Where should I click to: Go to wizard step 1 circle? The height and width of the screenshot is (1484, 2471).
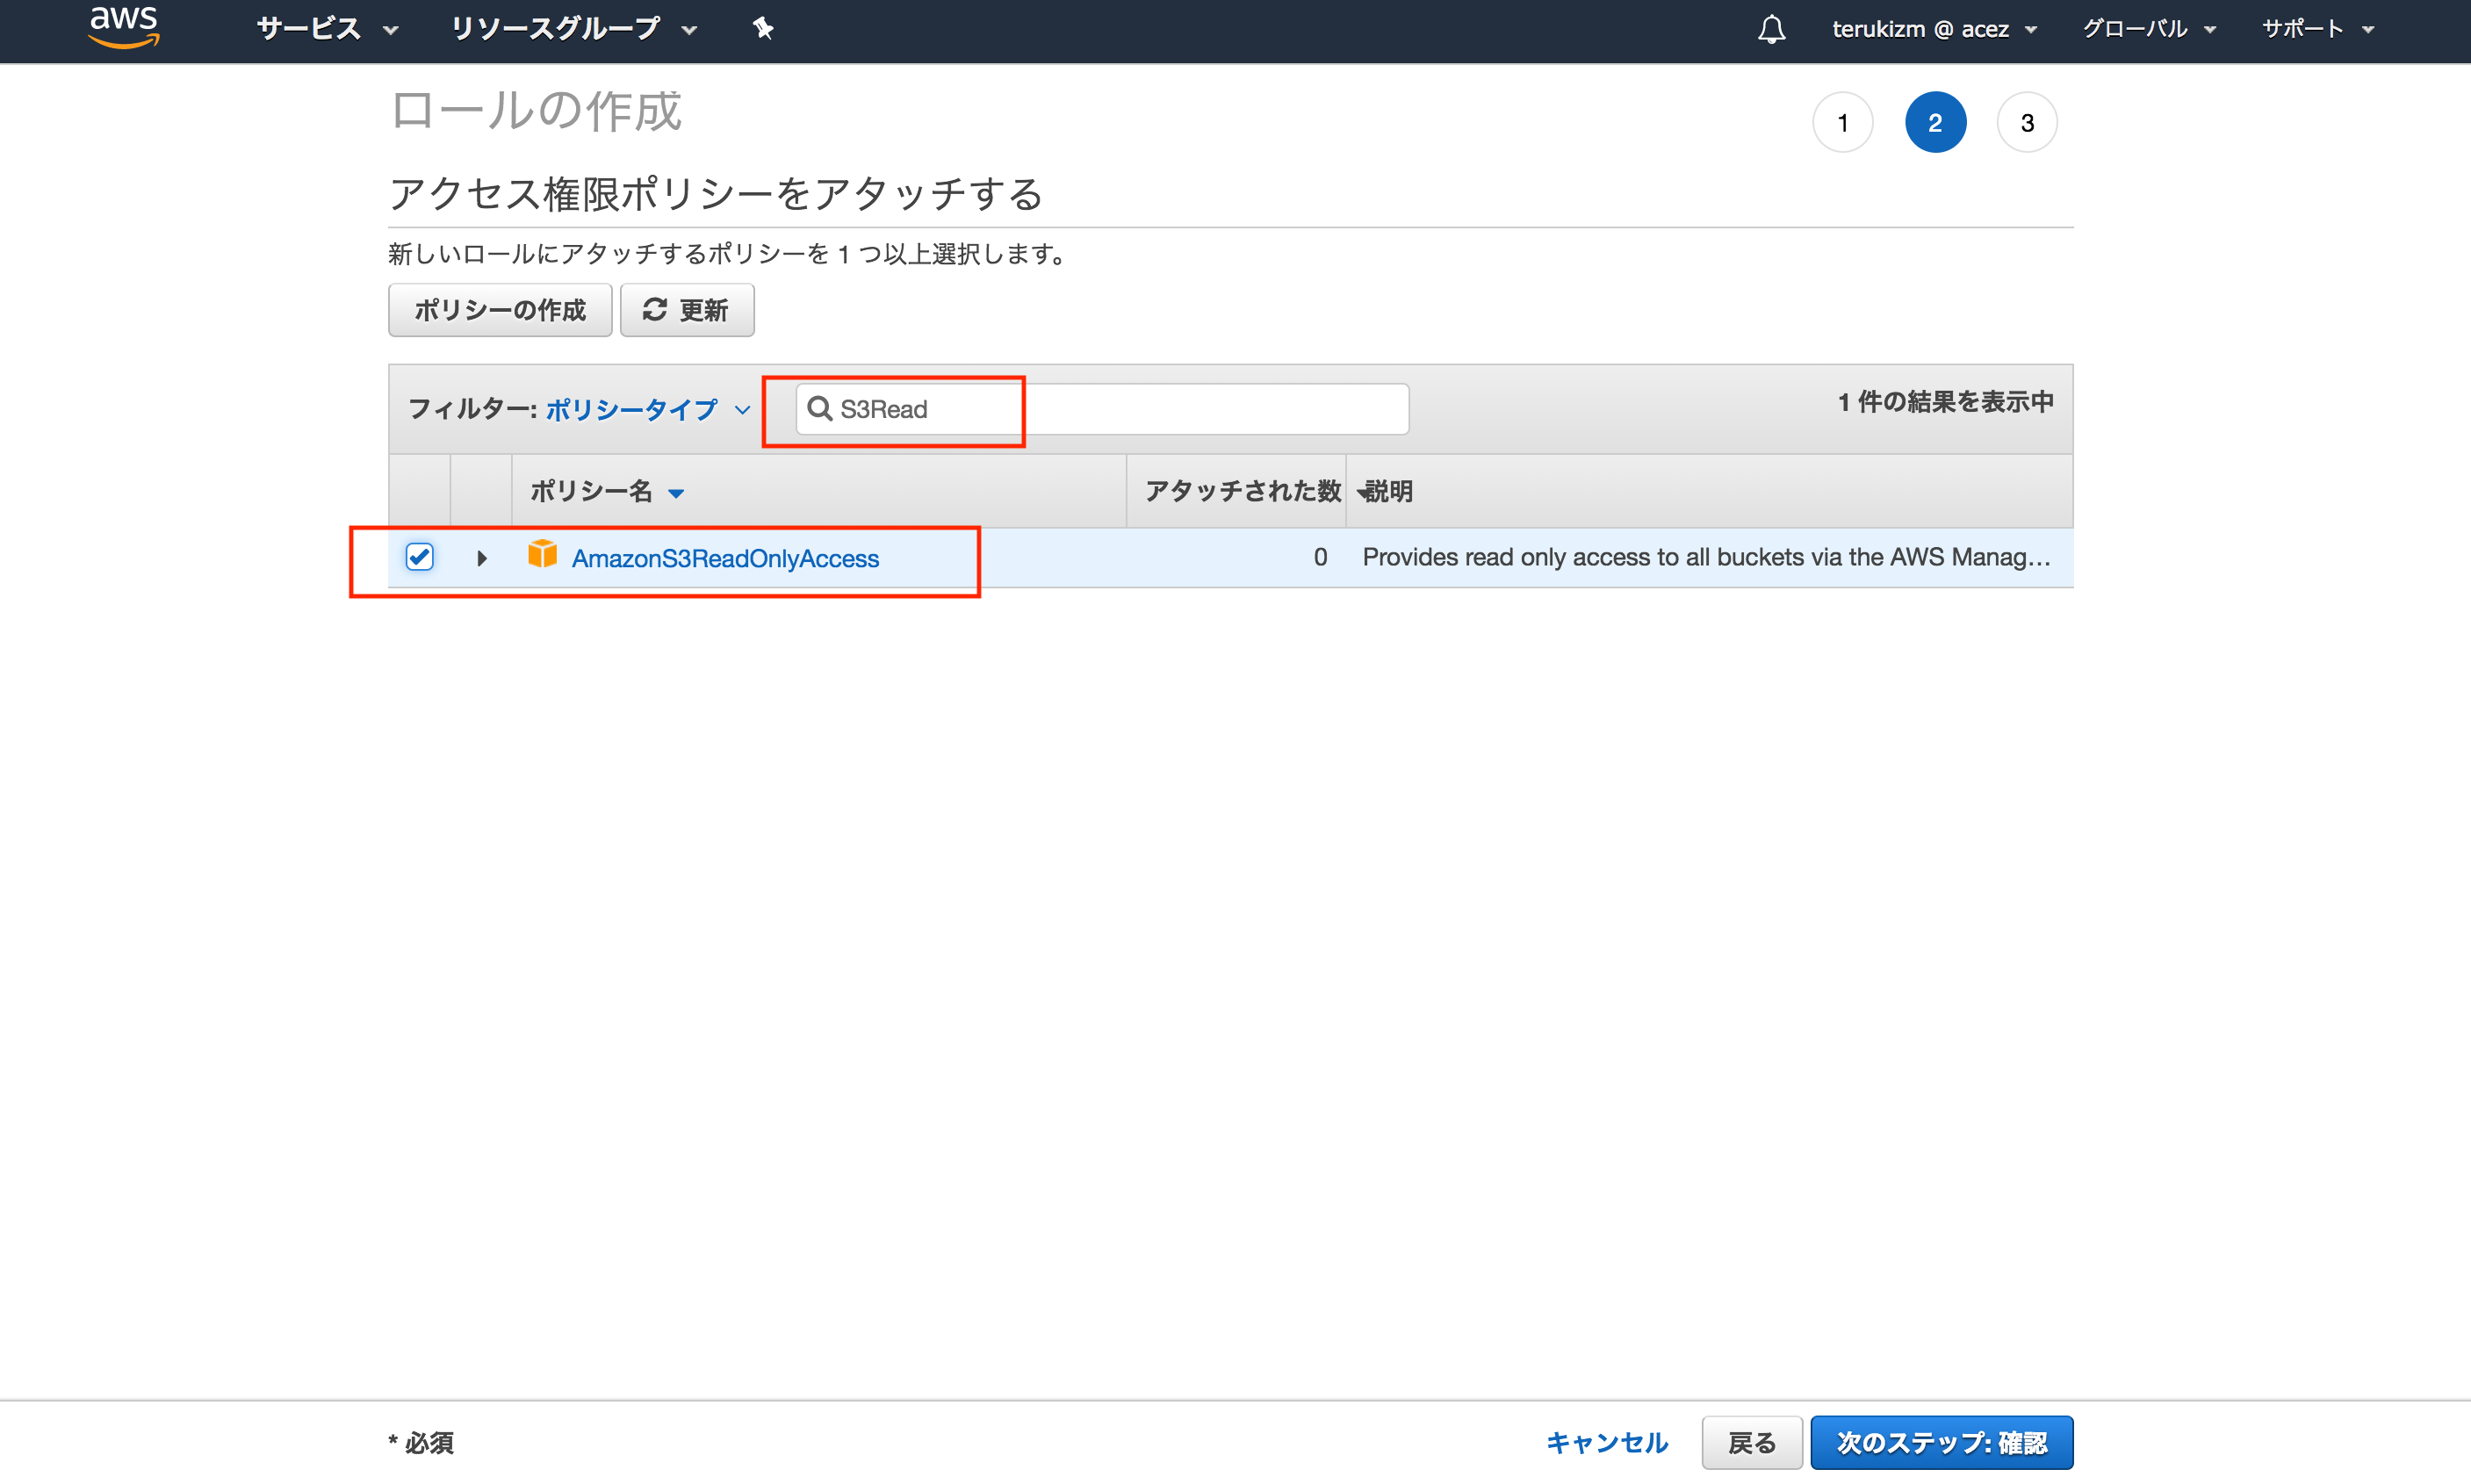(x=1842, y=122)
